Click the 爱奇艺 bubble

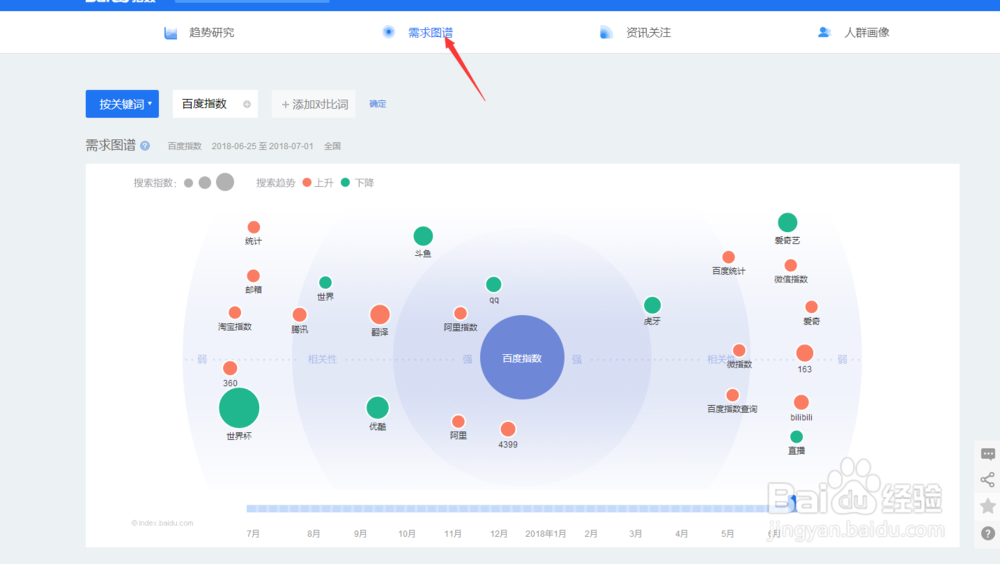[788, 222]
